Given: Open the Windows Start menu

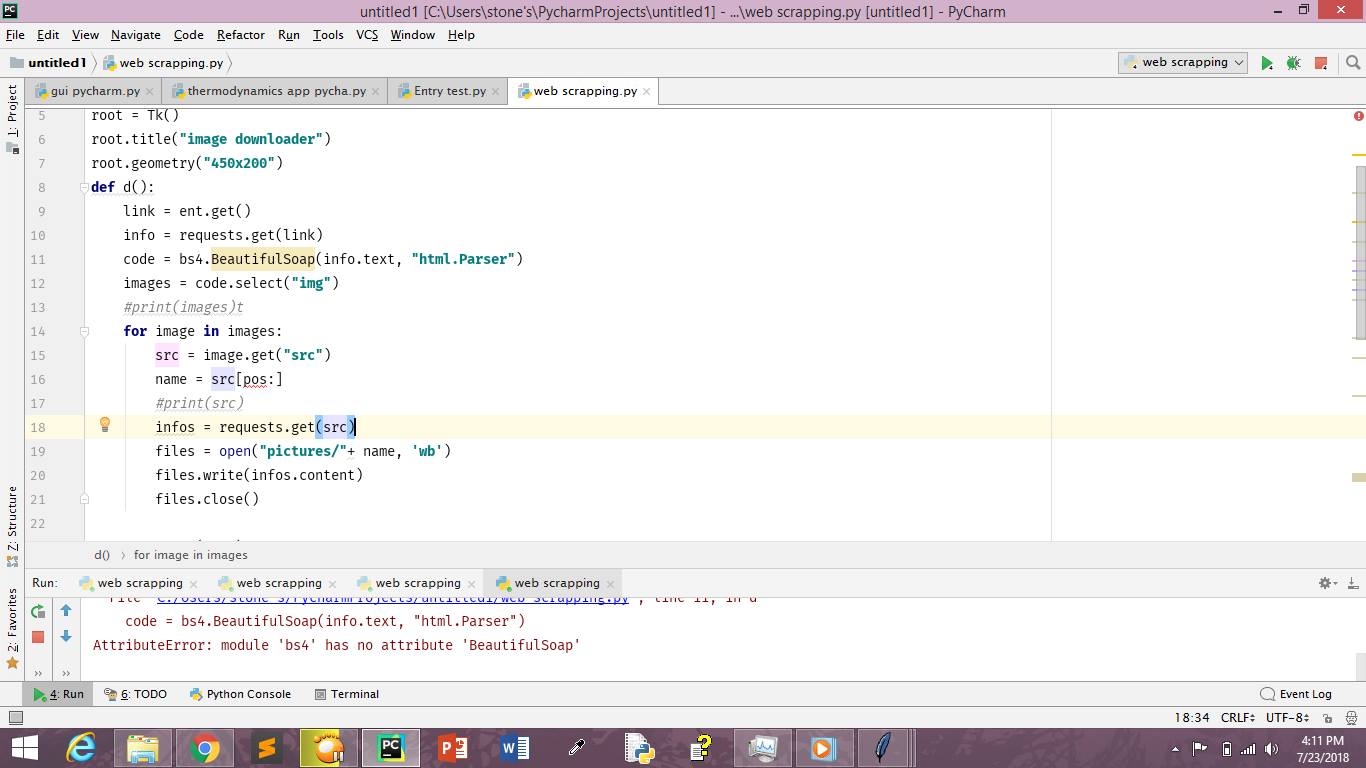Looking at the screenshot, I should tap(24, 748).
